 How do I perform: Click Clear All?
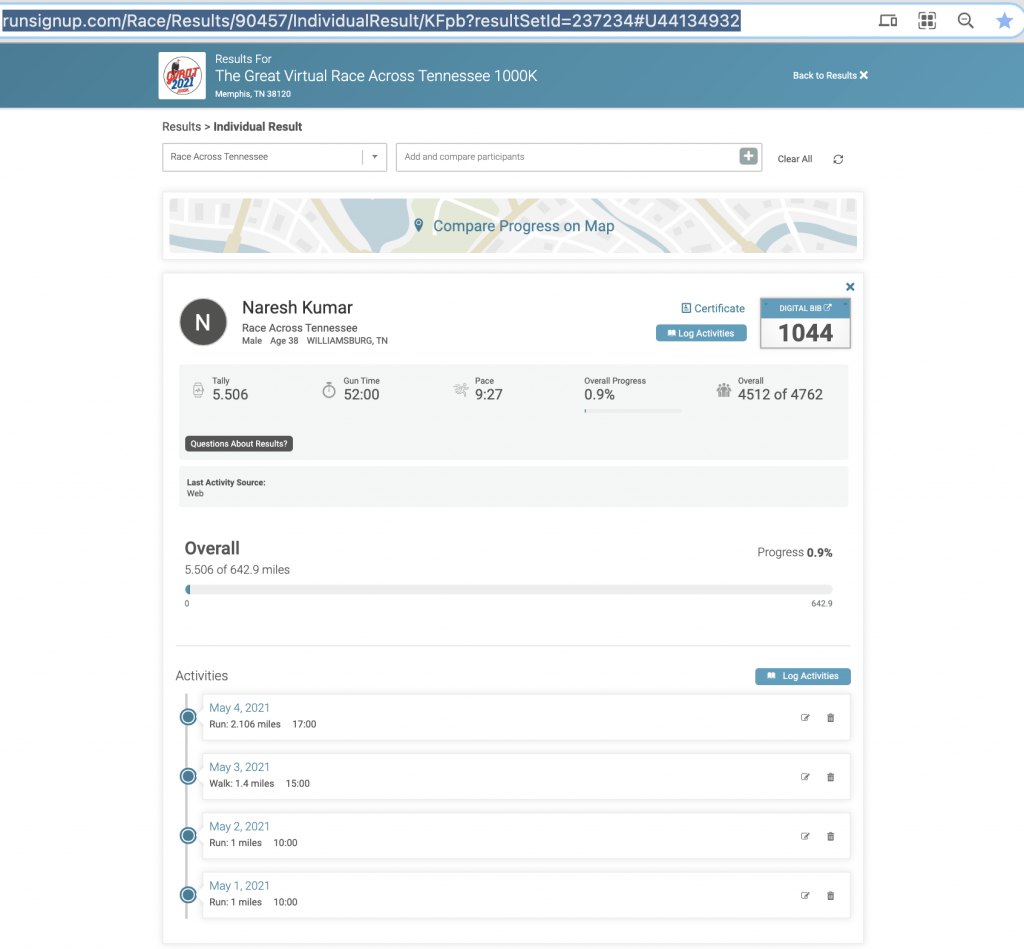(x=795, y=159)
